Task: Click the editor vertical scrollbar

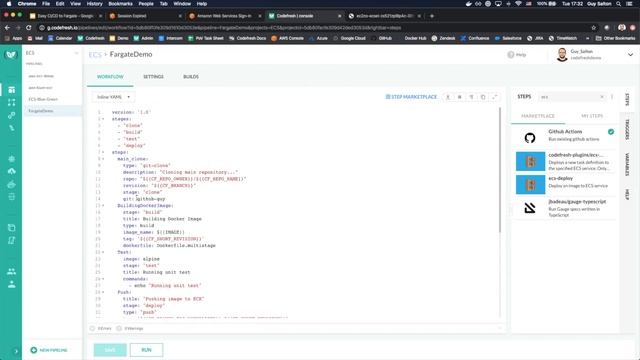Action: point(500,171)
